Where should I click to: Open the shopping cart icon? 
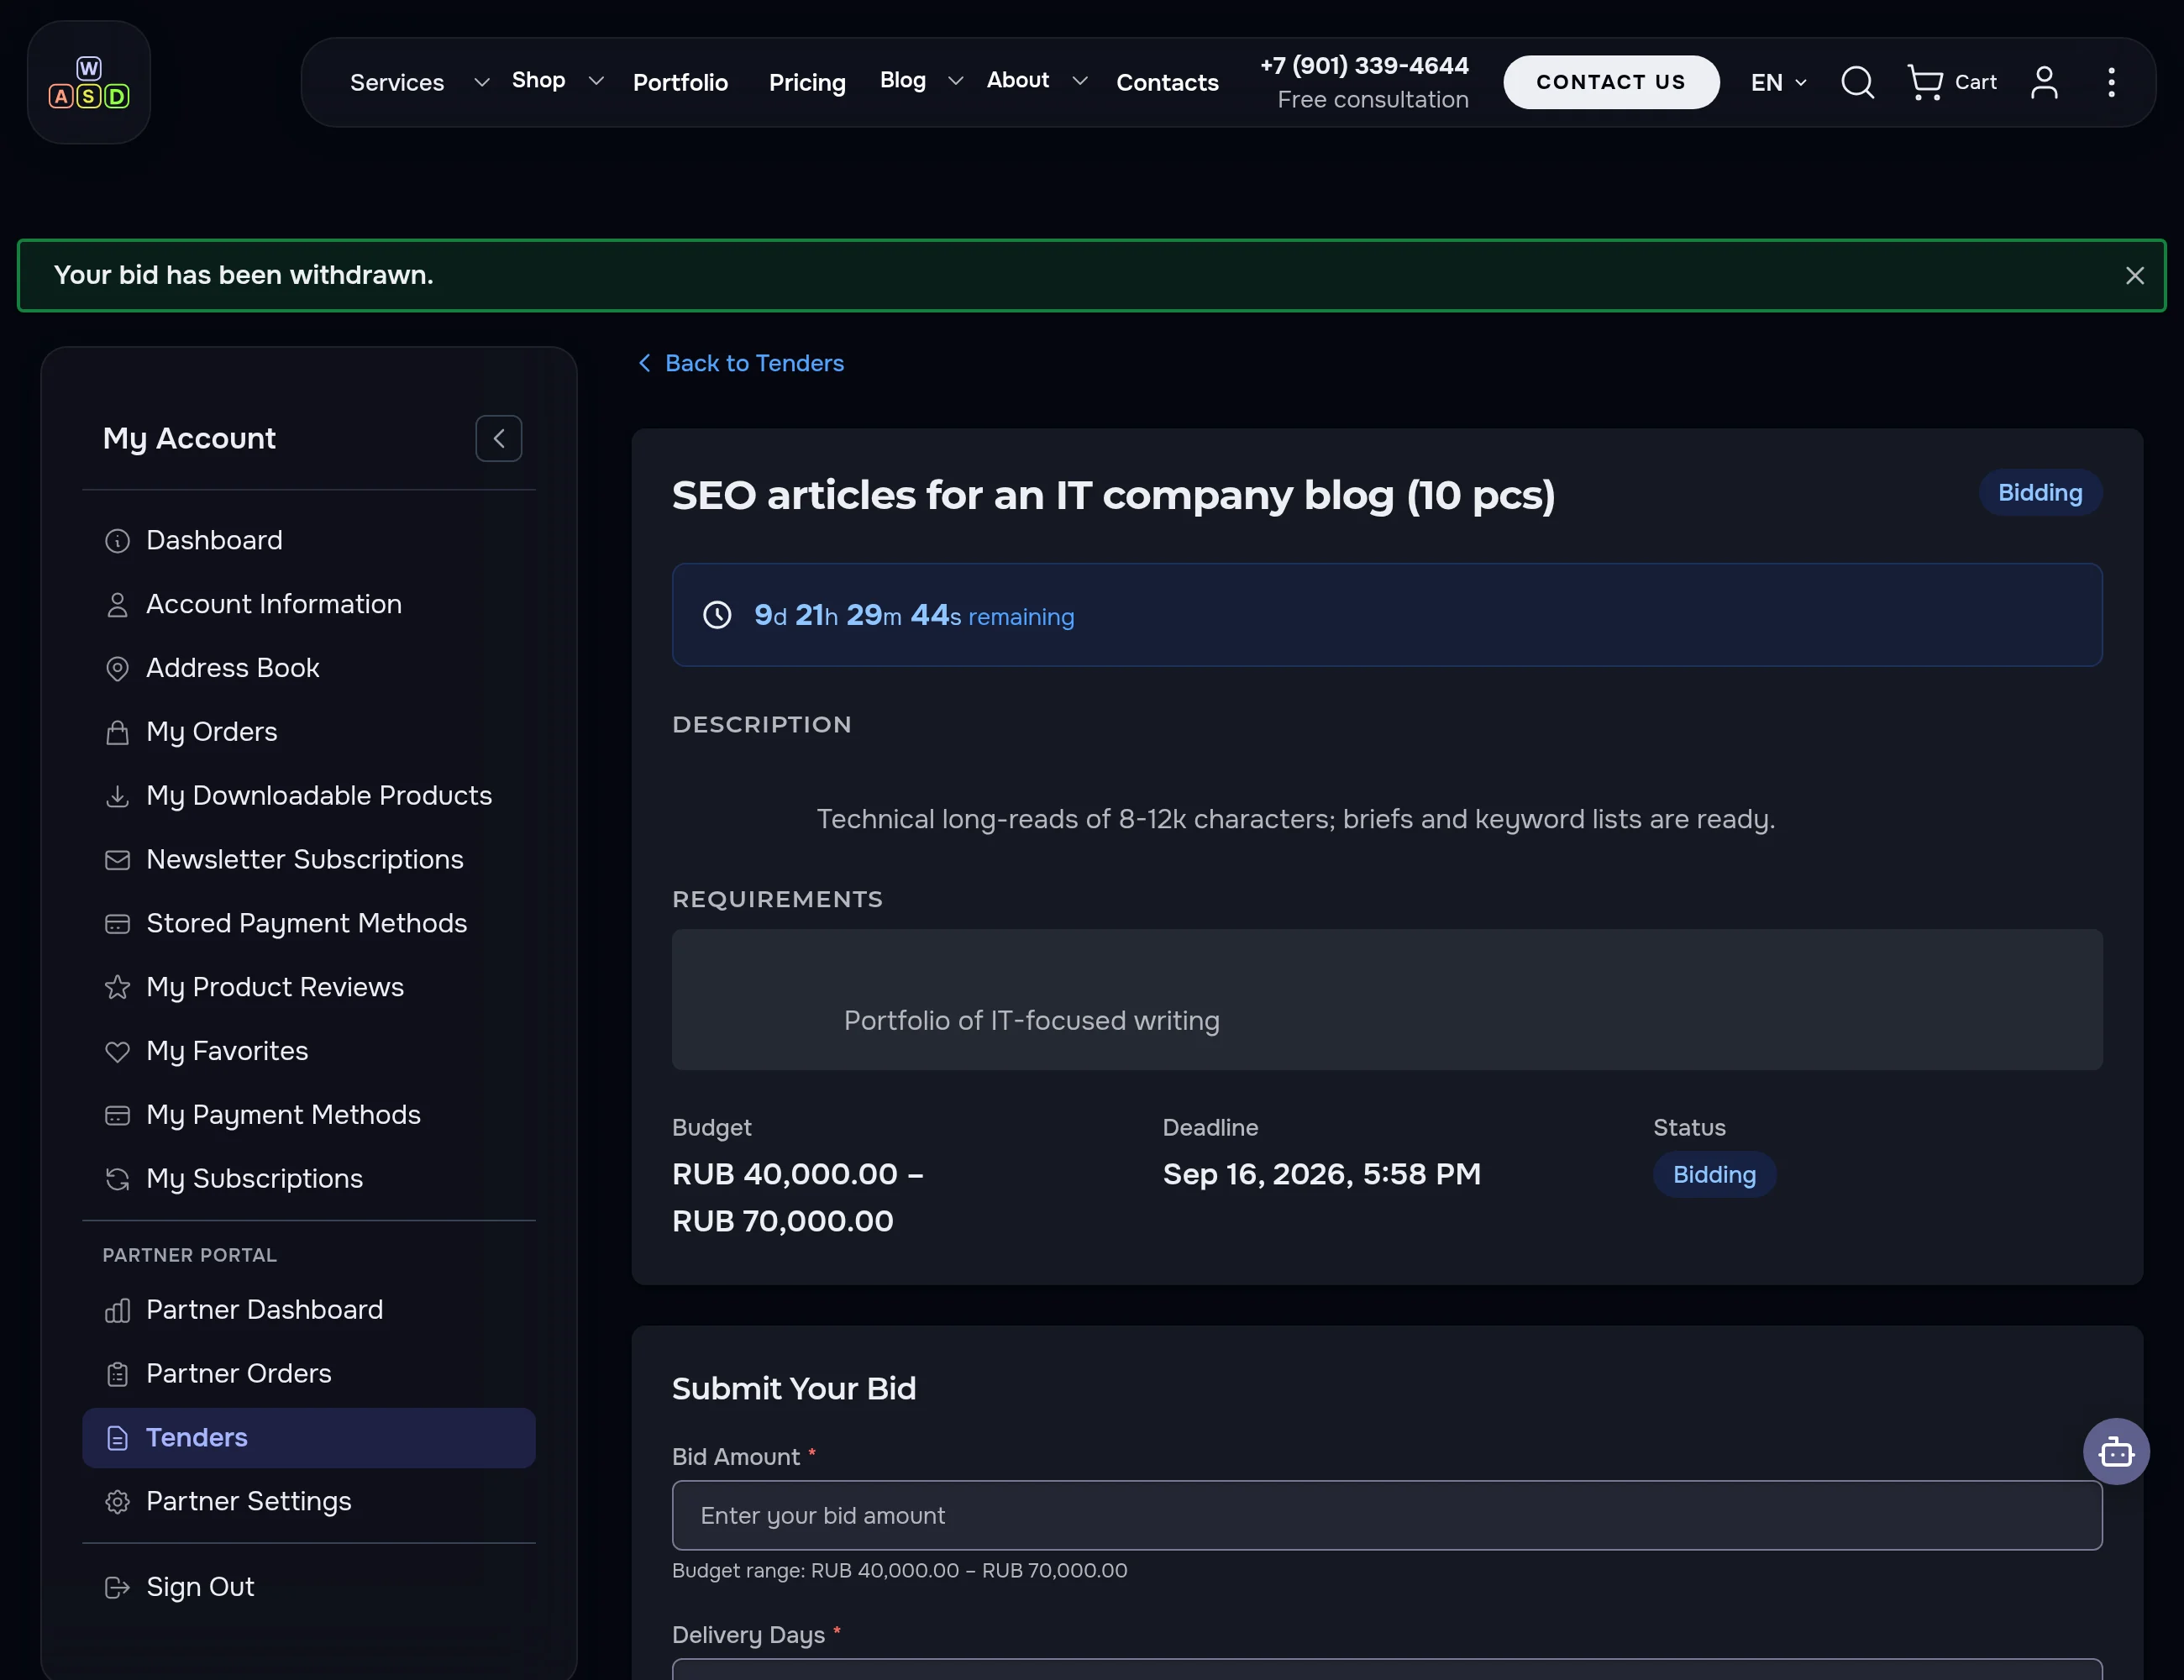(x=1924, y=82)
